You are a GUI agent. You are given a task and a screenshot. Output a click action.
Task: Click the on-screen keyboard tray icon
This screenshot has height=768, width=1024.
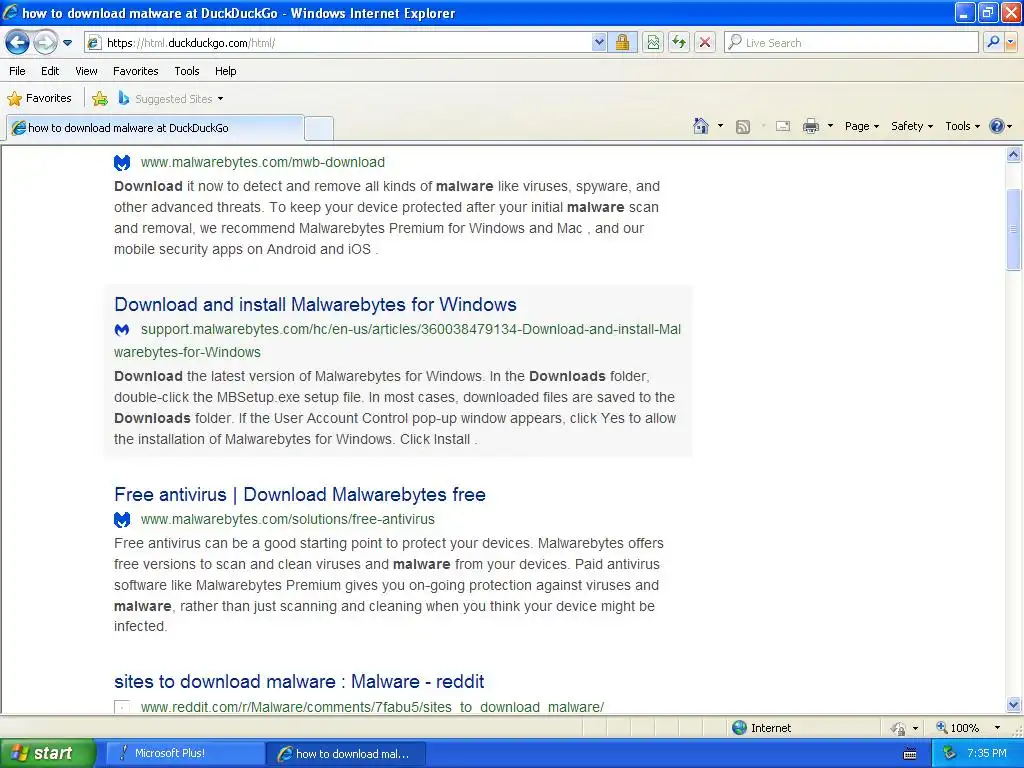pos(910,754)
